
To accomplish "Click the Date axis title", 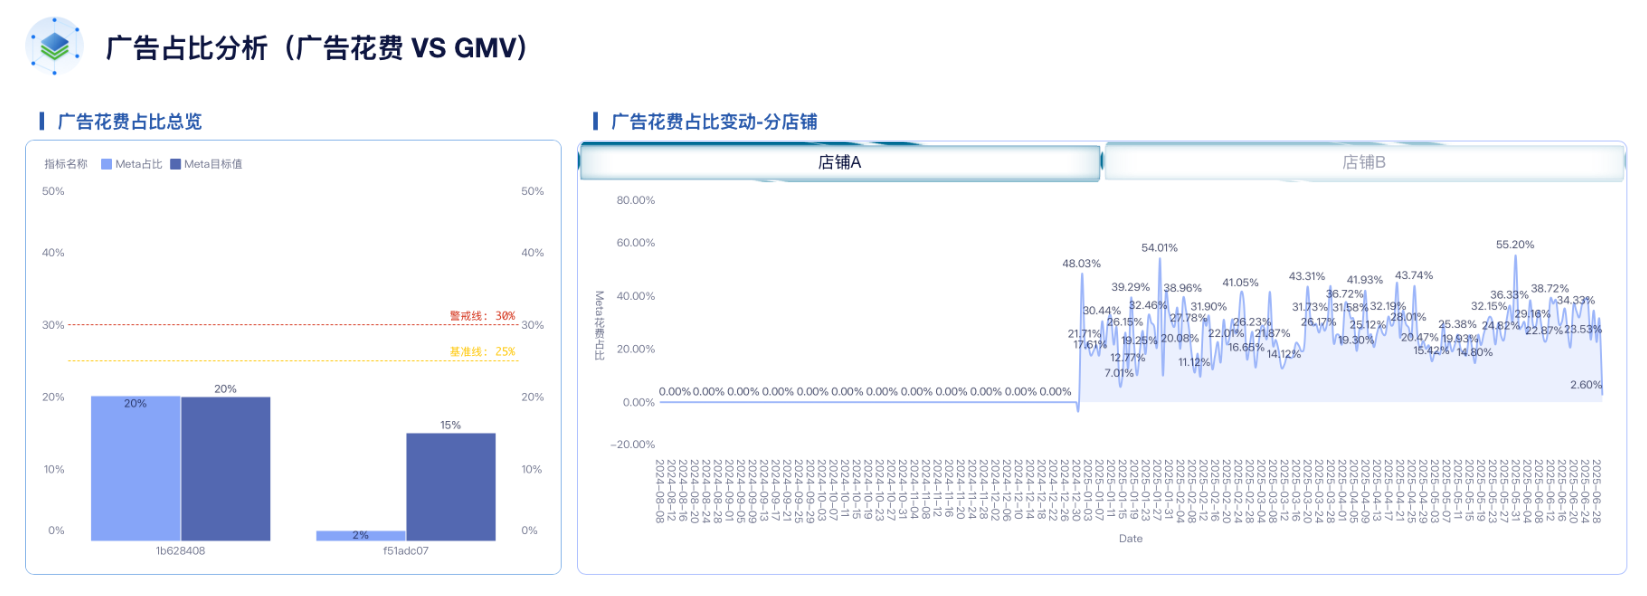I will click(1130, 539).
